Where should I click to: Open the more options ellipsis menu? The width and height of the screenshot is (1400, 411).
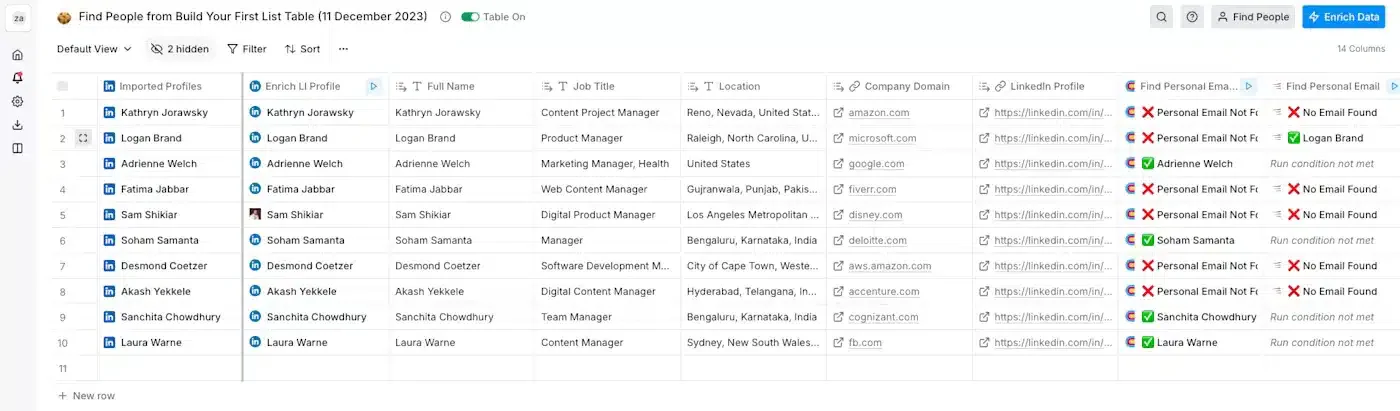(343, 49)
